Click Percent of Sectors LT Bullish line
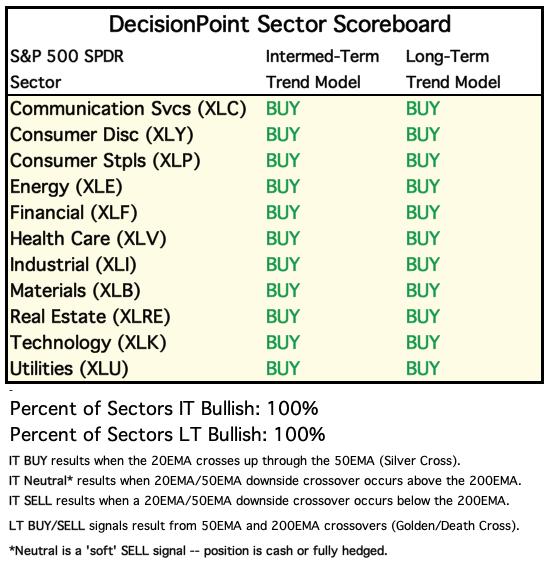Image resolution: width=550 pixels, height=566 pixels. click(168, 435)
